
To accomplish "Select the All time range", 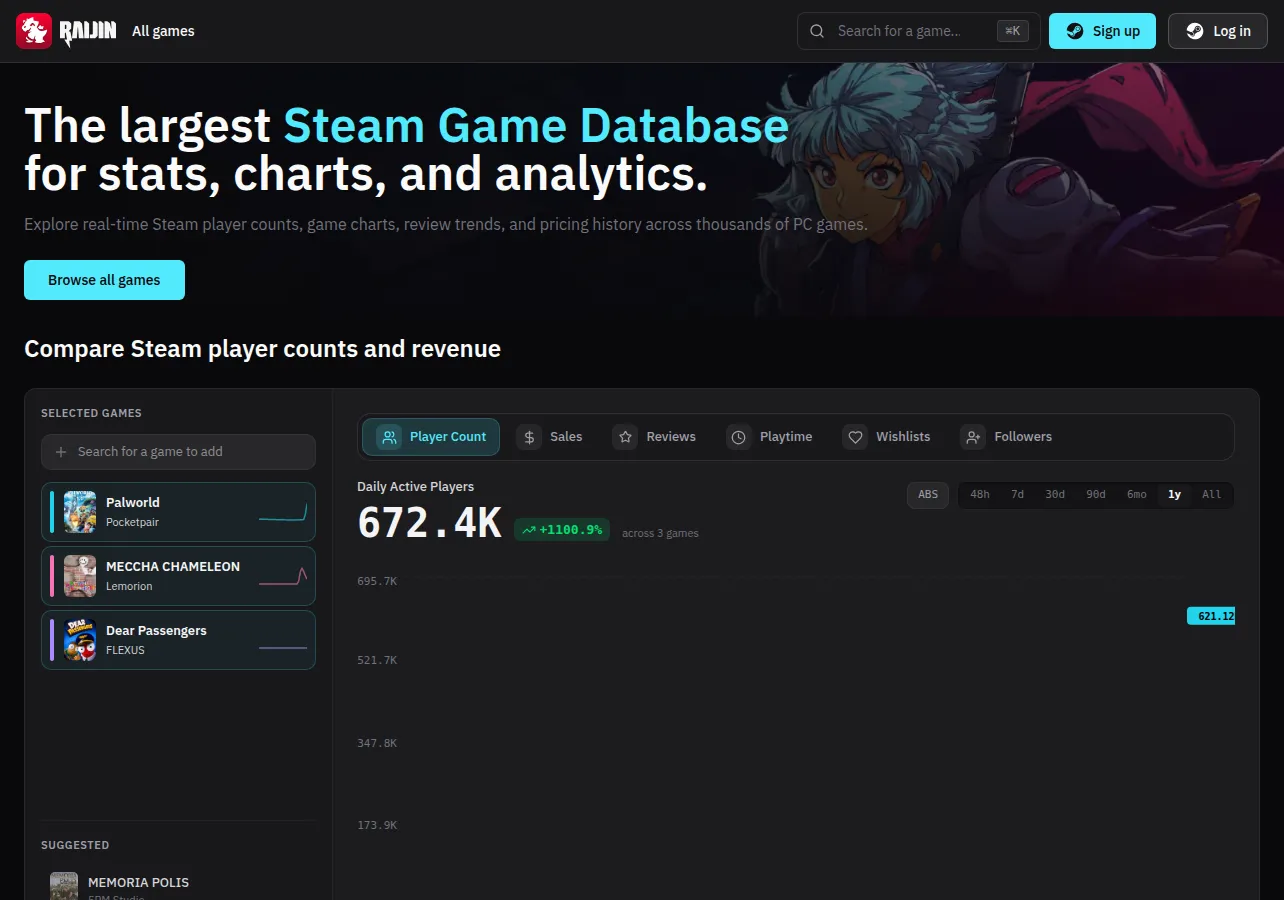I will pos(1212,495).
